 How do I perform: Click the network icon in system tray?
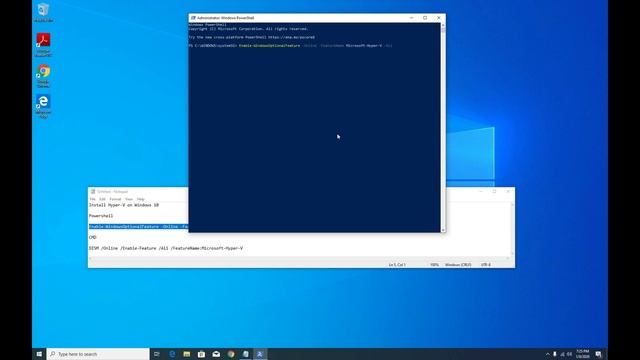coord(562,354)
